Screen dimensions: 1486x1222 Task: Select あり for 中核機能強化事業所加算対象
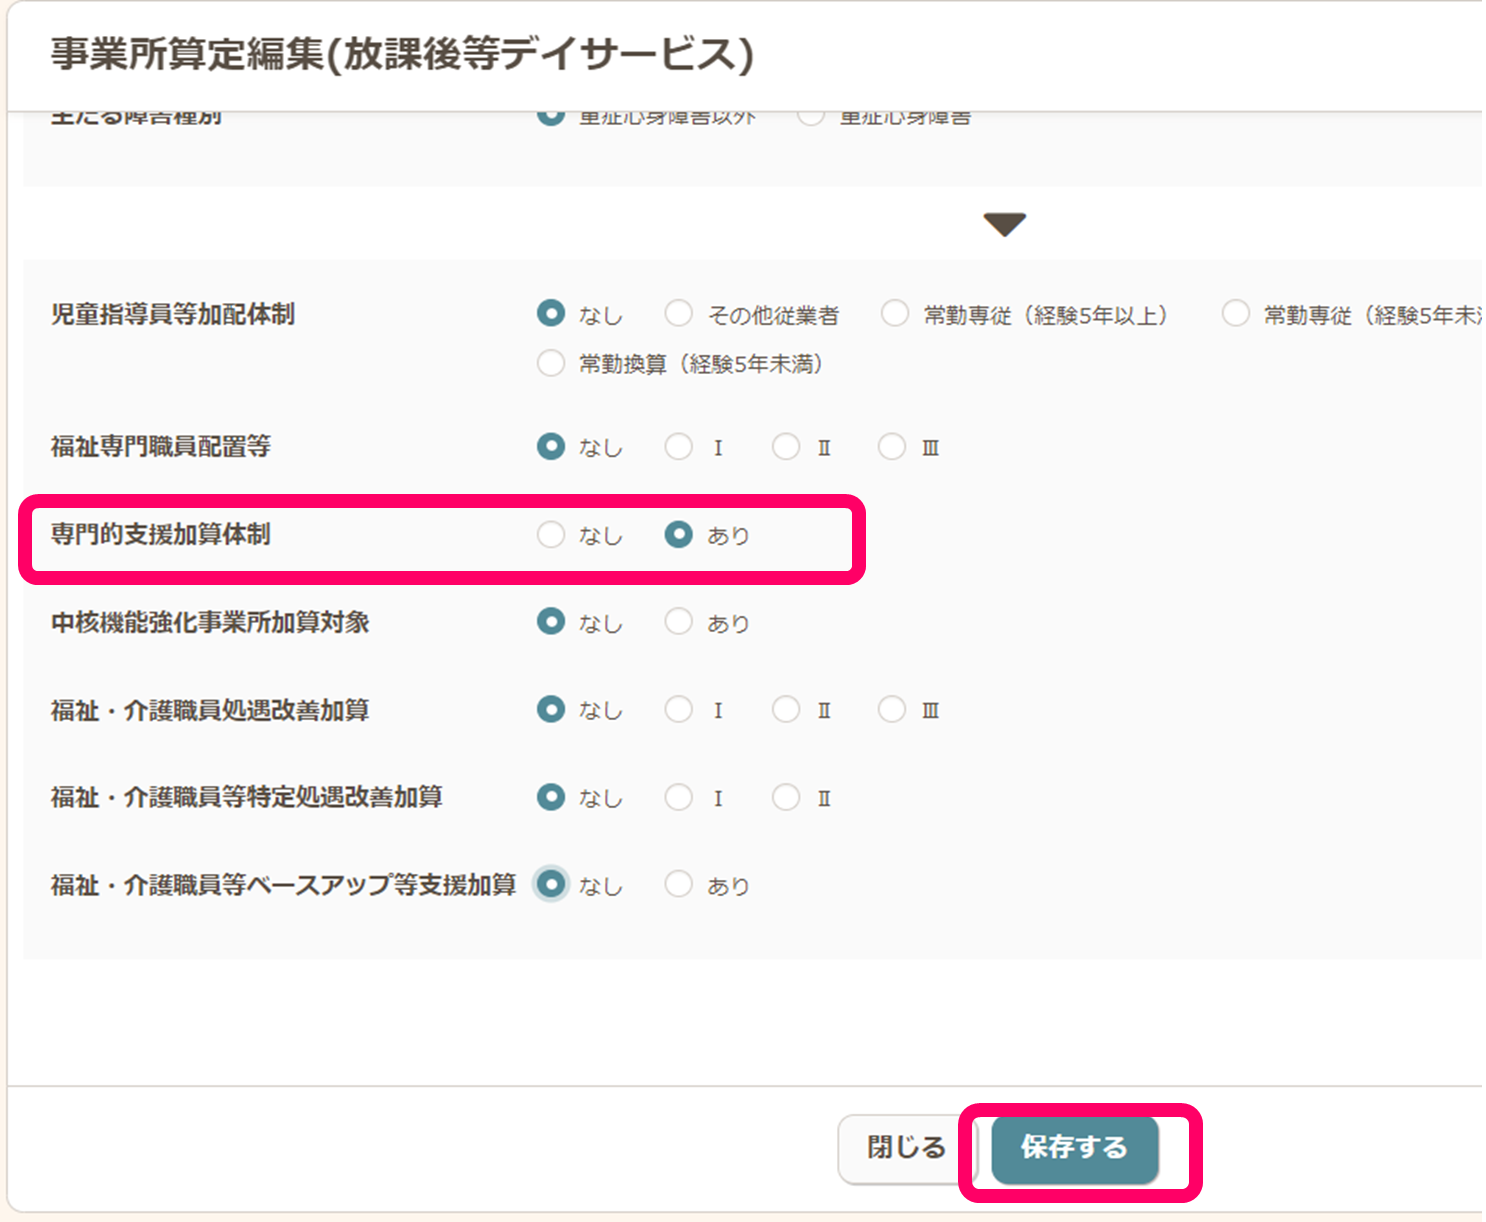pyautogui.click(x=679, y=622)
